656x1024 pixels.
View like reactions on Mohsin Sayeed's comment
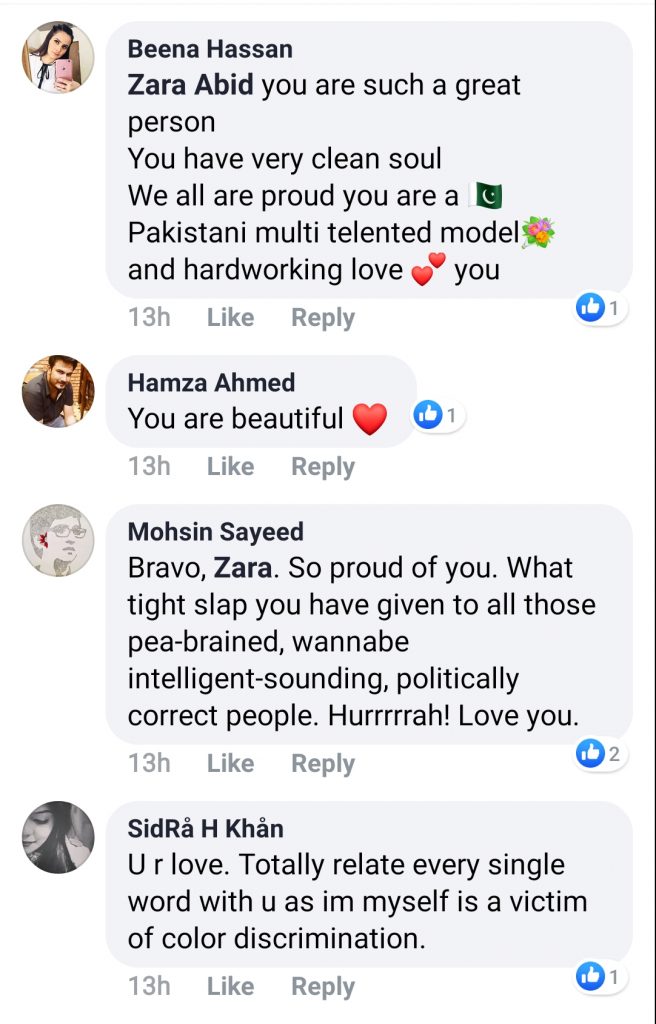601,755
